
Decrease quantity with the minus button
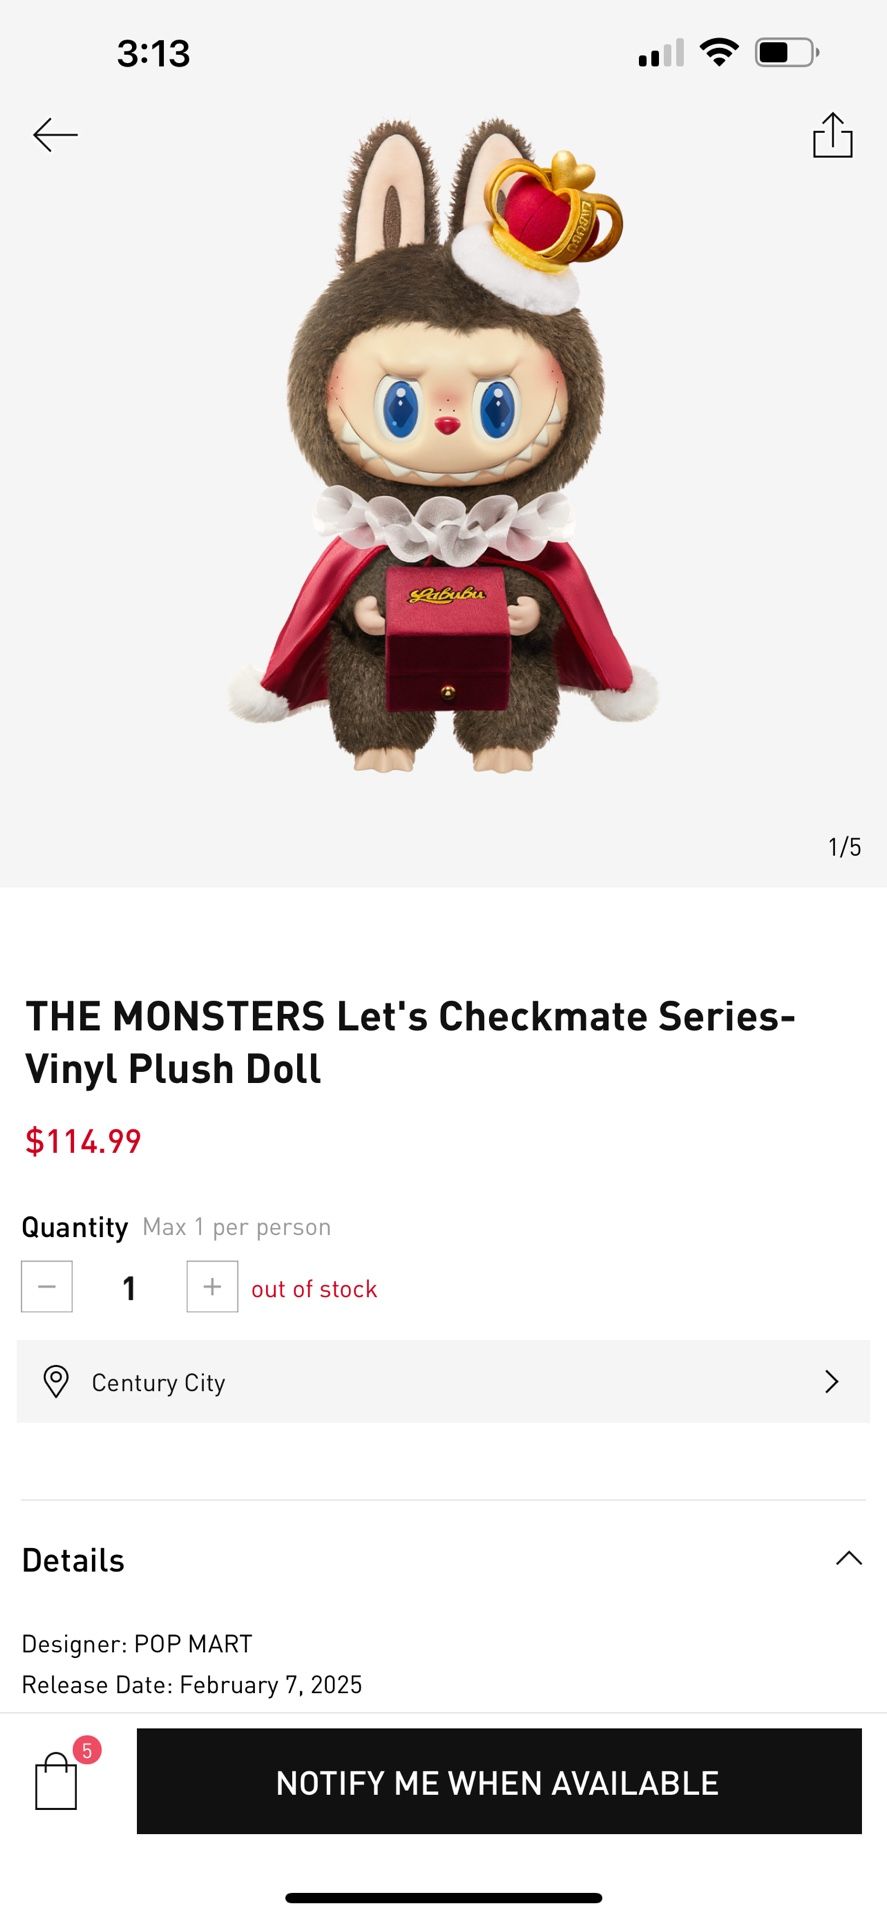[47, 1286]
